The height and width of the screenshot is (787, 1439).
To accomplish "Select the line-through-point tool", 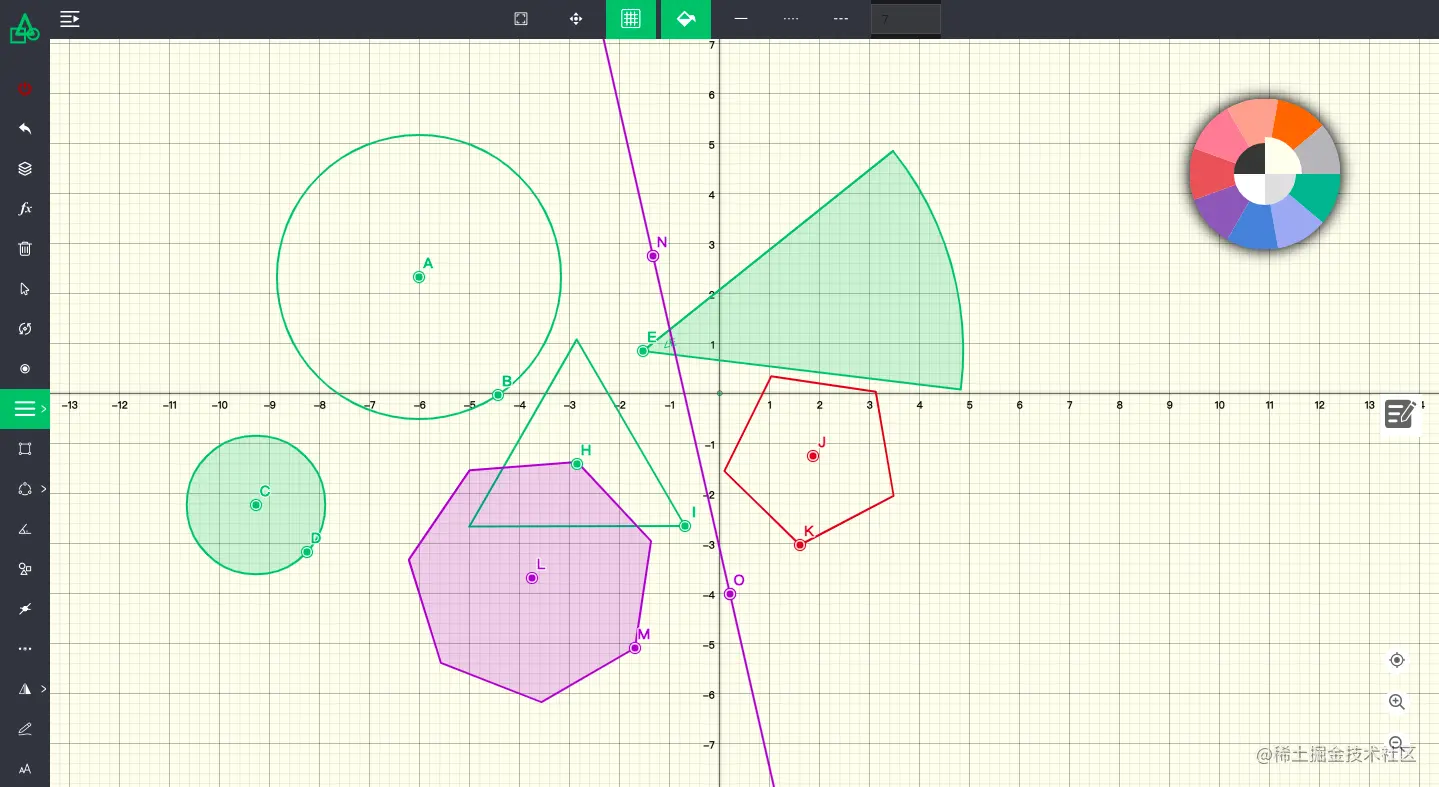I will pyautogui.click(x=25, y=609).
